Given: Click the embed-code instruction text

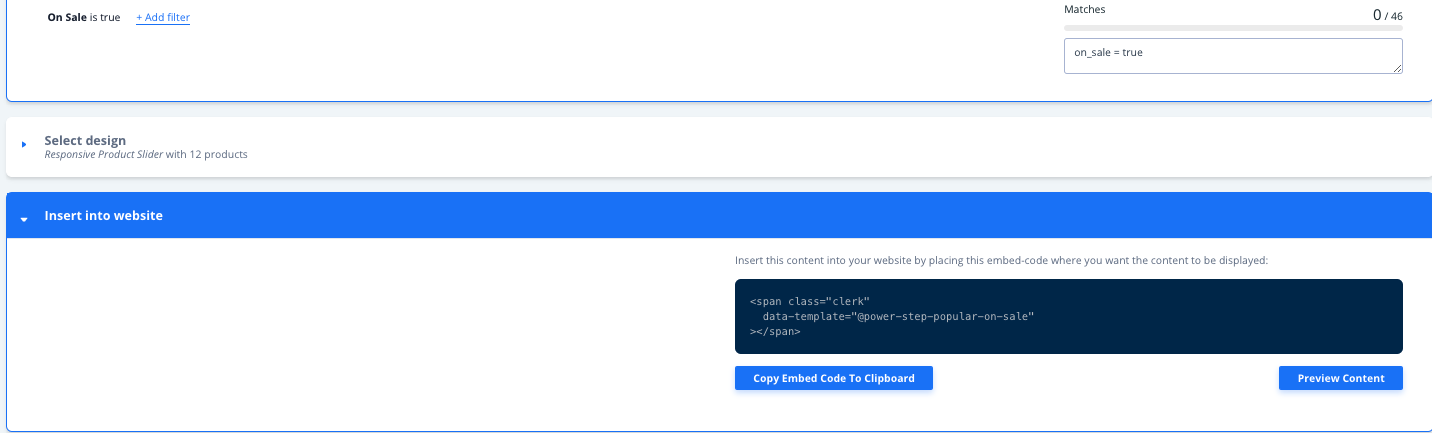Looking at the screenshot, I should tap(1000, 260).
